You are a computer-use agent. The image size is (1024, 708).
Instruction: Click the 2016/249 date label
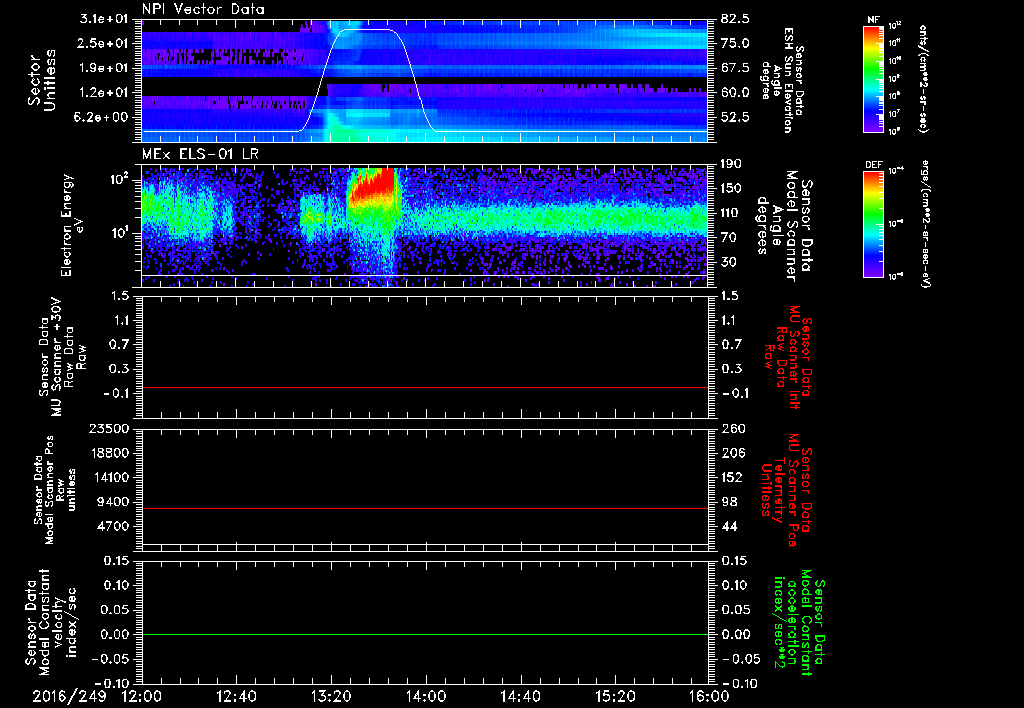(x=69, y=697)
